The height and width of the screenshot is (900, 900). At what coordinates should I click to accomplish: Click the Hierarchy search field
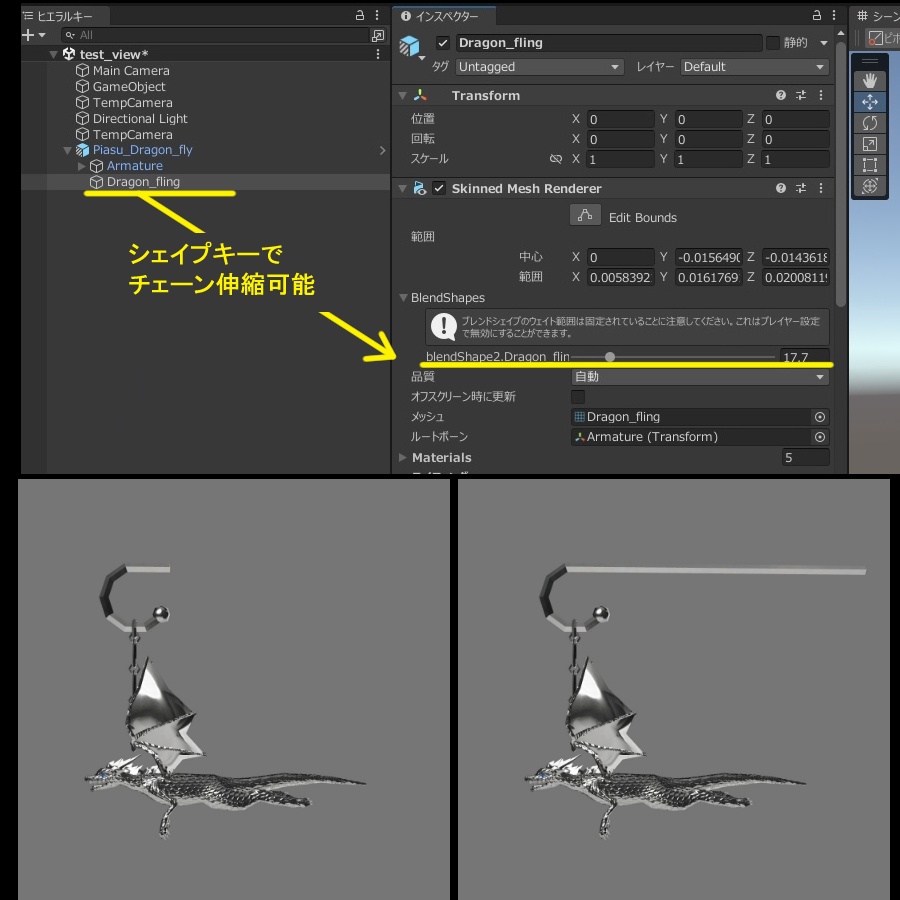[x=215, y=36]
